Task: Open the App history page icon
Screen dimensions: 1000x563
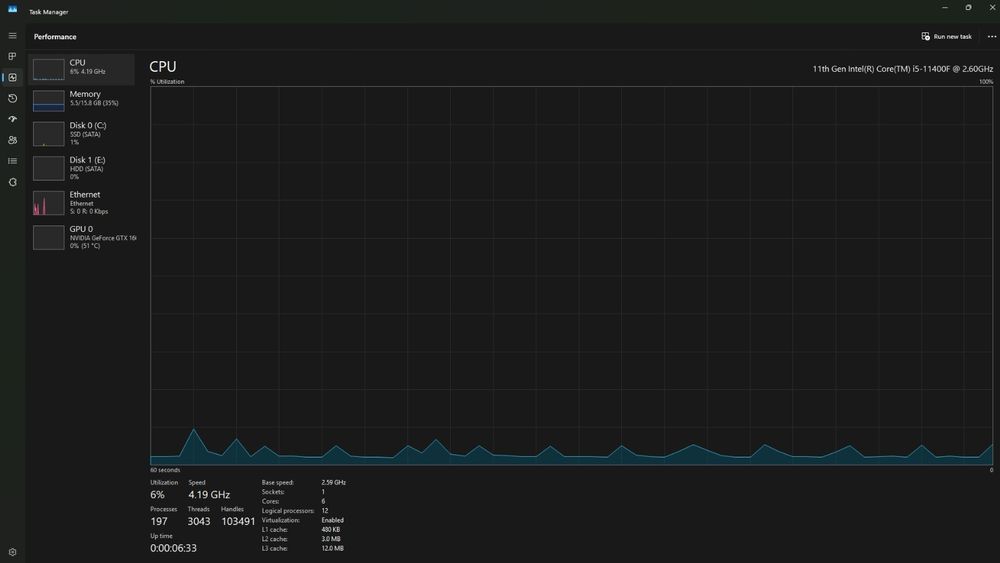Action: 12,98
